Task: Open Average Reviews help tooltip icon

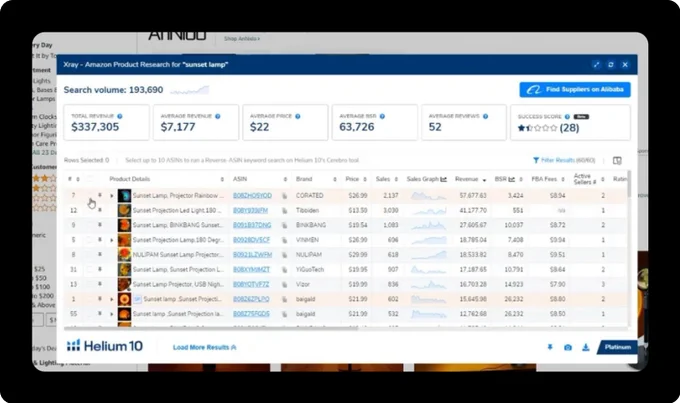Action: pos(485,116)
